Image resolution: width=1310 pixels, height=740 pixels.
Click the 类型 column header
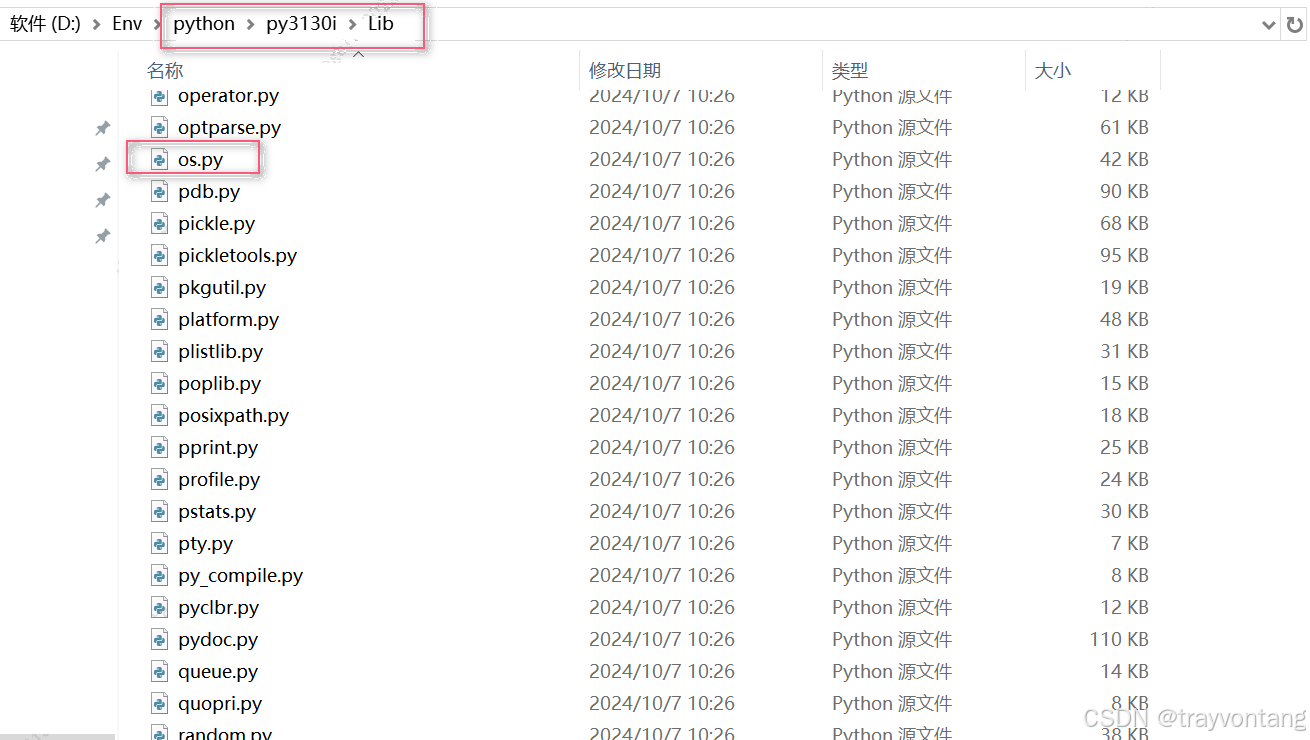[x=849, y=70]
